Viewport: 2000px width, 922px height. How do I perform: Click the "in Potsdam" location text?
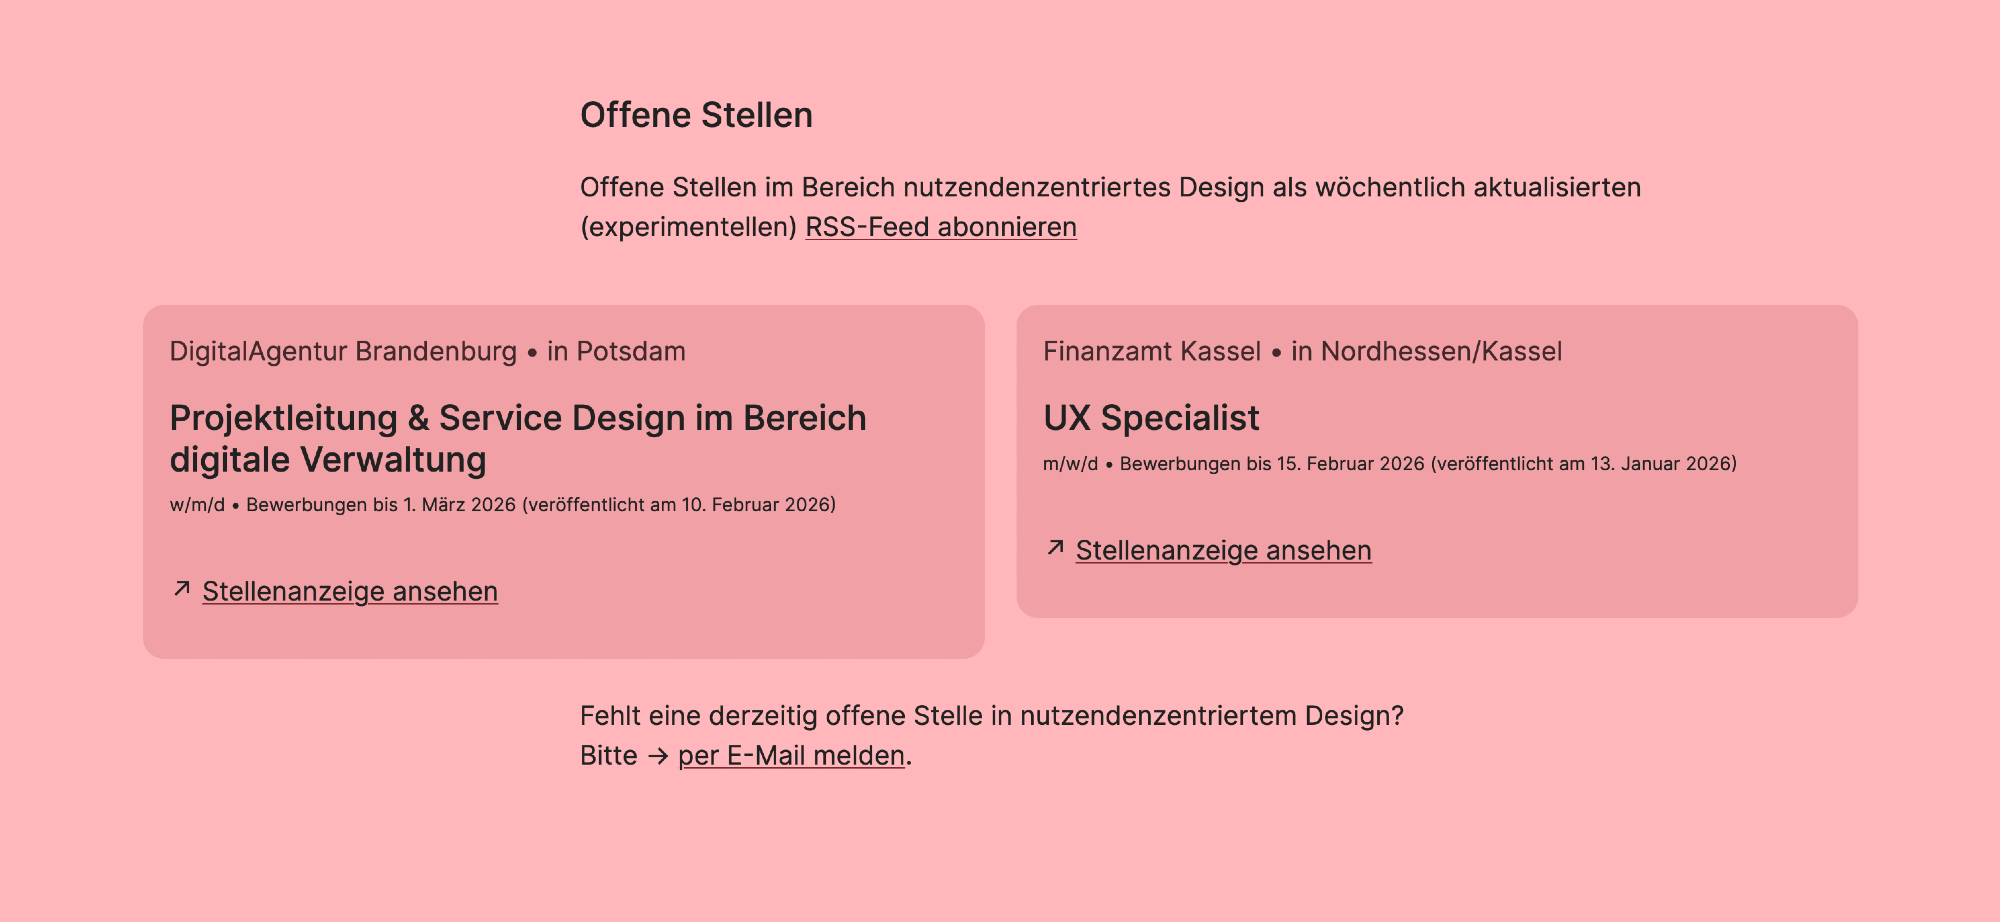click(x=616, y=351)
